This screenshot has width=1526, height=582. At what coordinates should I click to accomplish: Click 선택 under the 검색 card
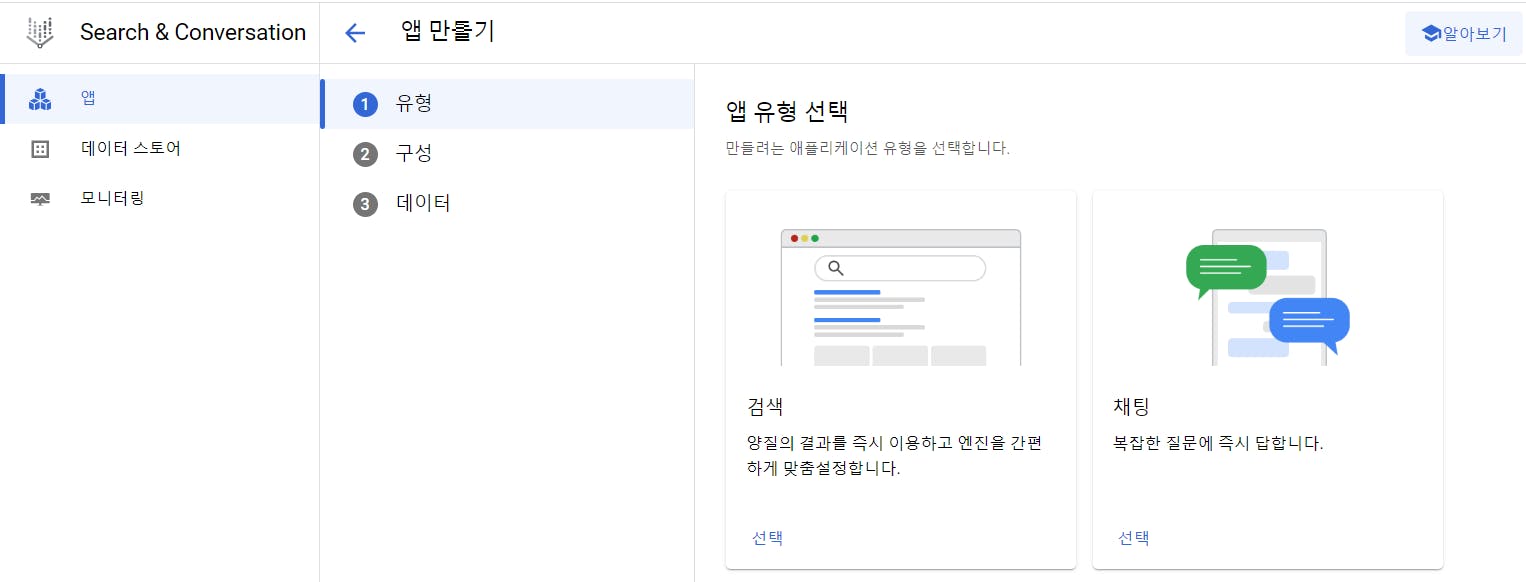point(767,538)
